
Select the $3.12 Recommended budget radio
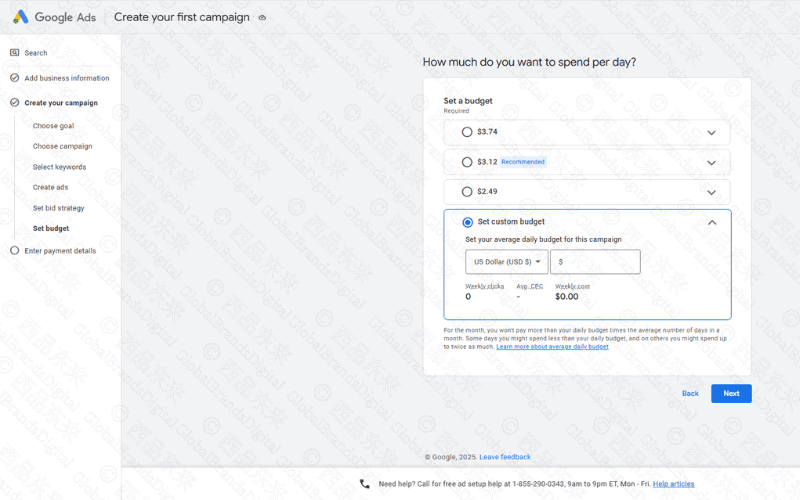[467, 162]
